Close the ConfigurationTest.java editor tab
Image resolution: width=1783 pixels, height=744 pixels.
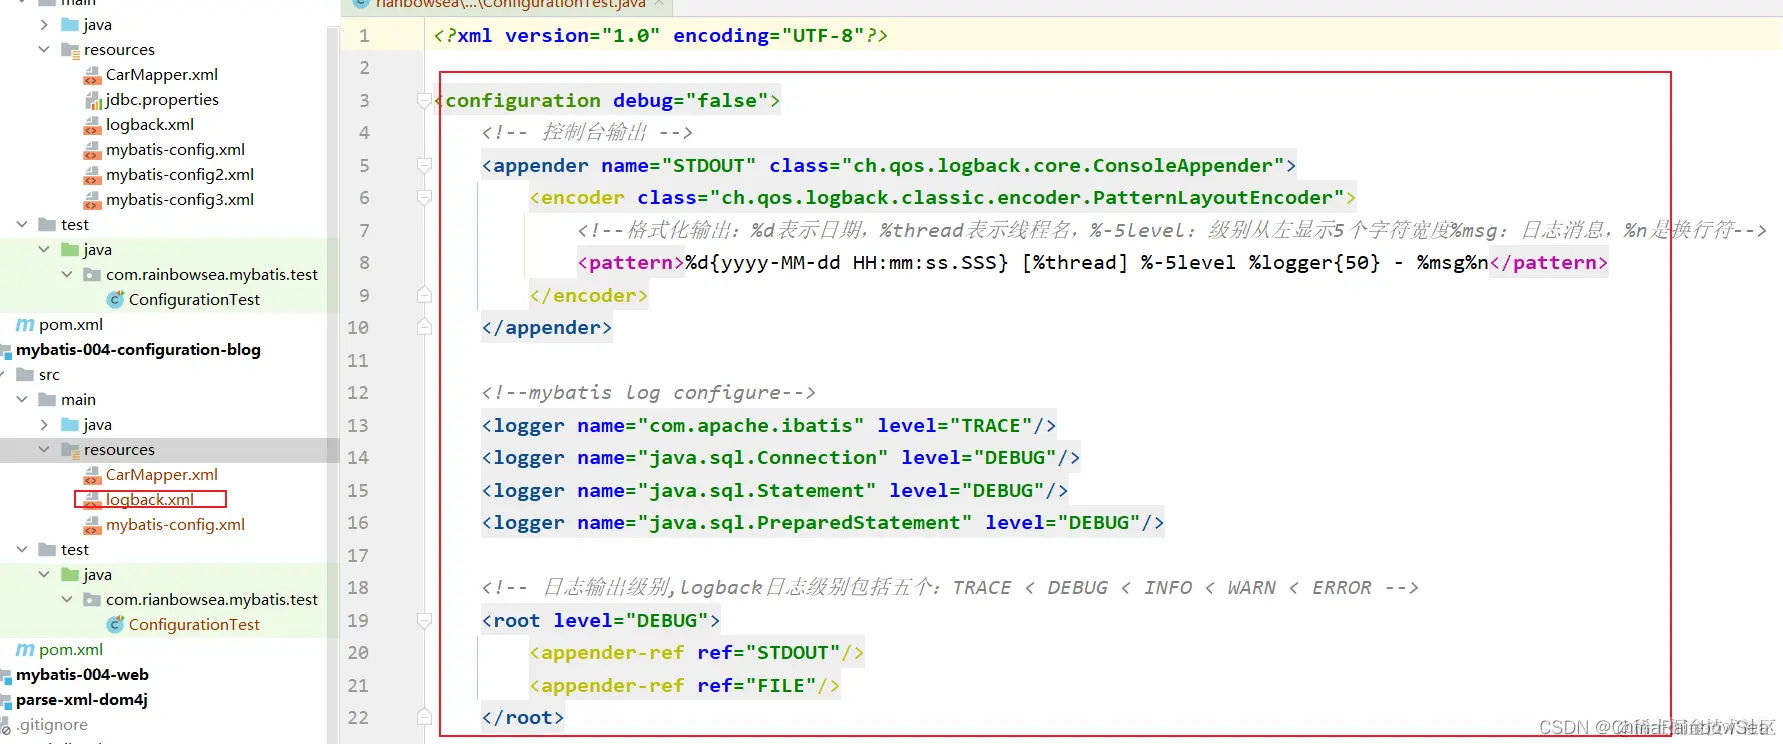click(x=660, y=4)
